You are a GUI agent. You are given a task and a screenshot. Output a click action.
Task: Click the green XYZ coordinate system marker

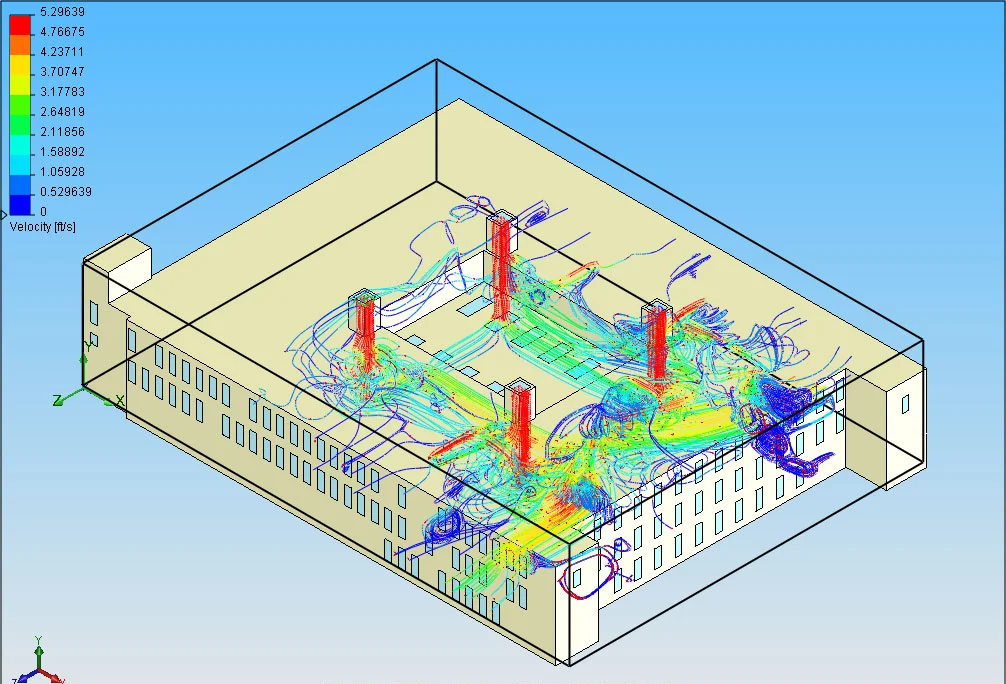tap(89, 376)
